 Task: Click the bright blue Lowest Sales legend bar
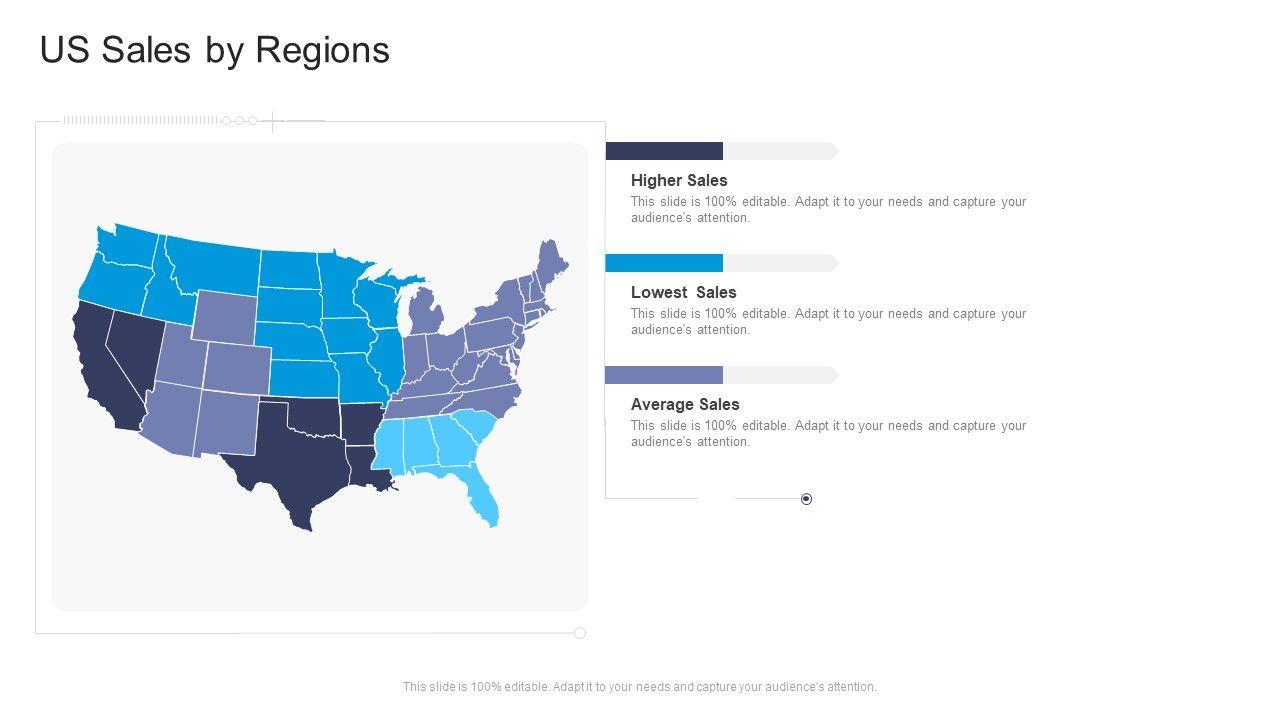tap(664, 263)
